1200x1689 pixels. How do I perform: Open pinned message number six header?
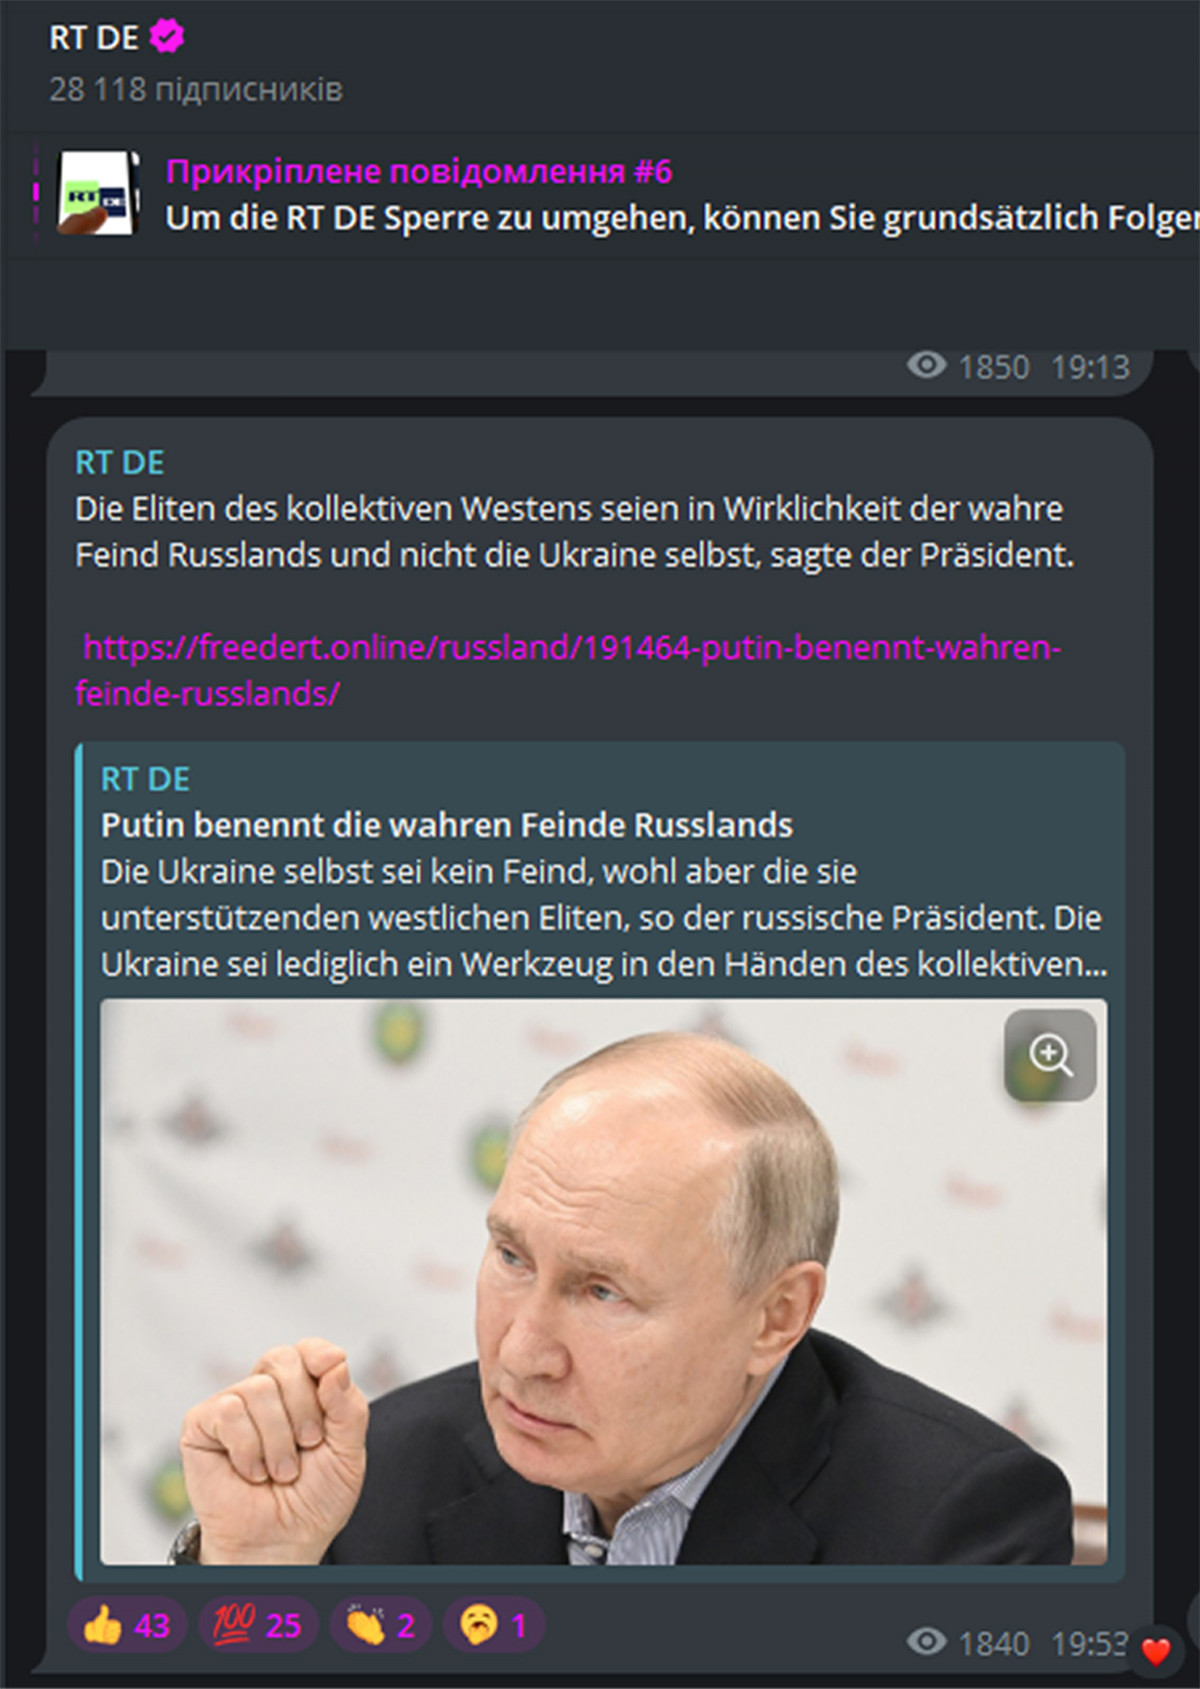[x=419, y=172]
